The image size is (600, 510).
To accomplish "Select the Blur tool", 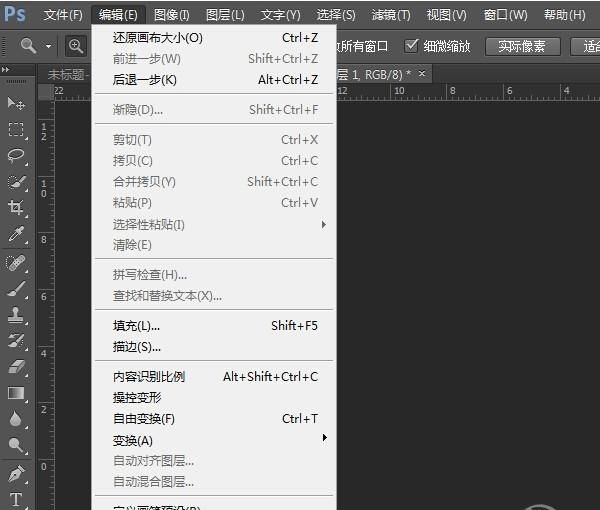I will [x=16, y=419].
